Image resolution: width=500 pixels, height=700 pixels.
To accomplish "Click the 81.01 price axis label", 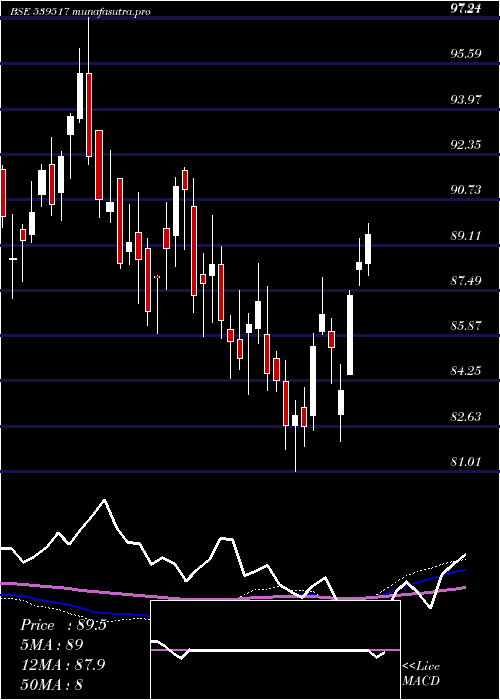I will (466, 462).
